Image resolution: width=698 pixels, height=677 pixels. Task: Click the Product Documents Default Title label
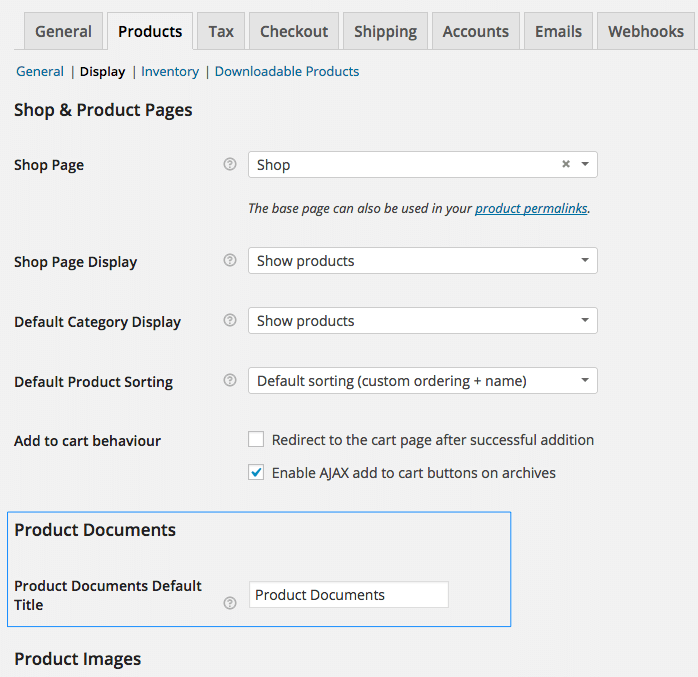[108, 596]
